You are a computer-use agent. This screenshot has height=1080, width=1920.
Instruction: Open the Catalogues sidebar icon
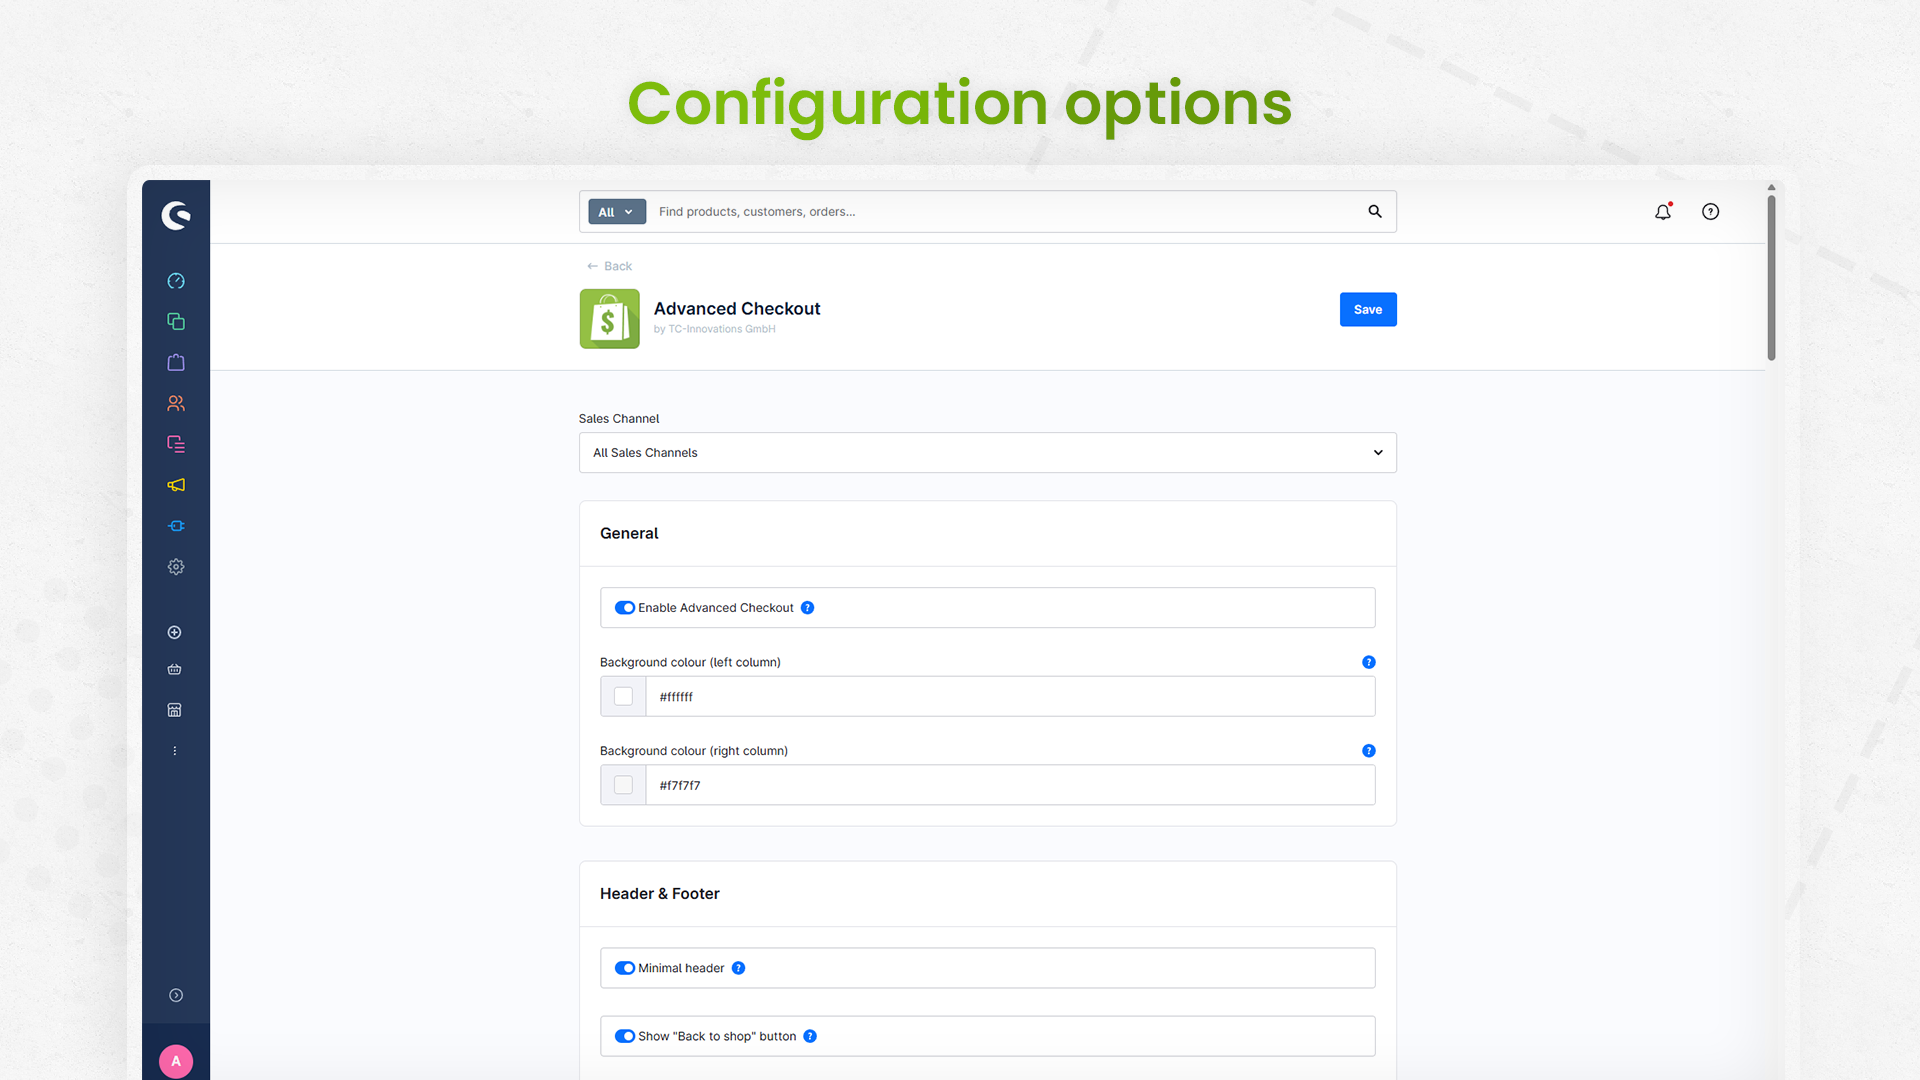pos(176,321)
